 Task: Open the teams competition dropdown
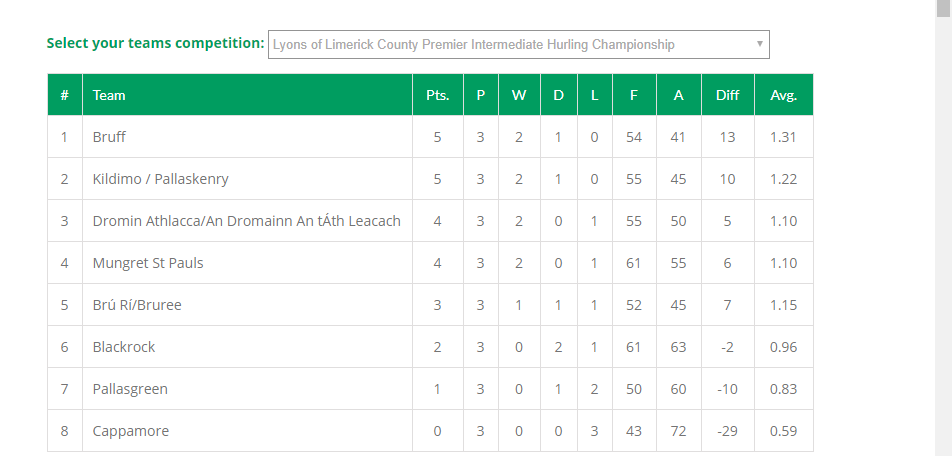tap(518, 44)
